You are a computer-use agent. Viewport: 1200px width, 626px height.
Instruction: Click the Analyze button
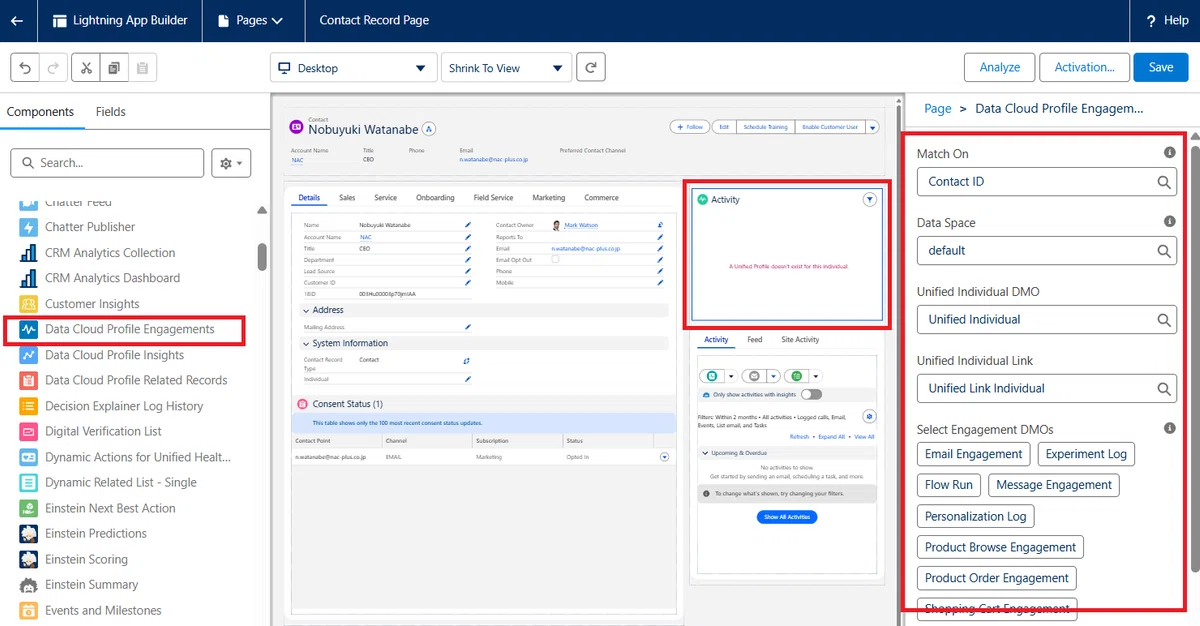tap(1000, 67)
